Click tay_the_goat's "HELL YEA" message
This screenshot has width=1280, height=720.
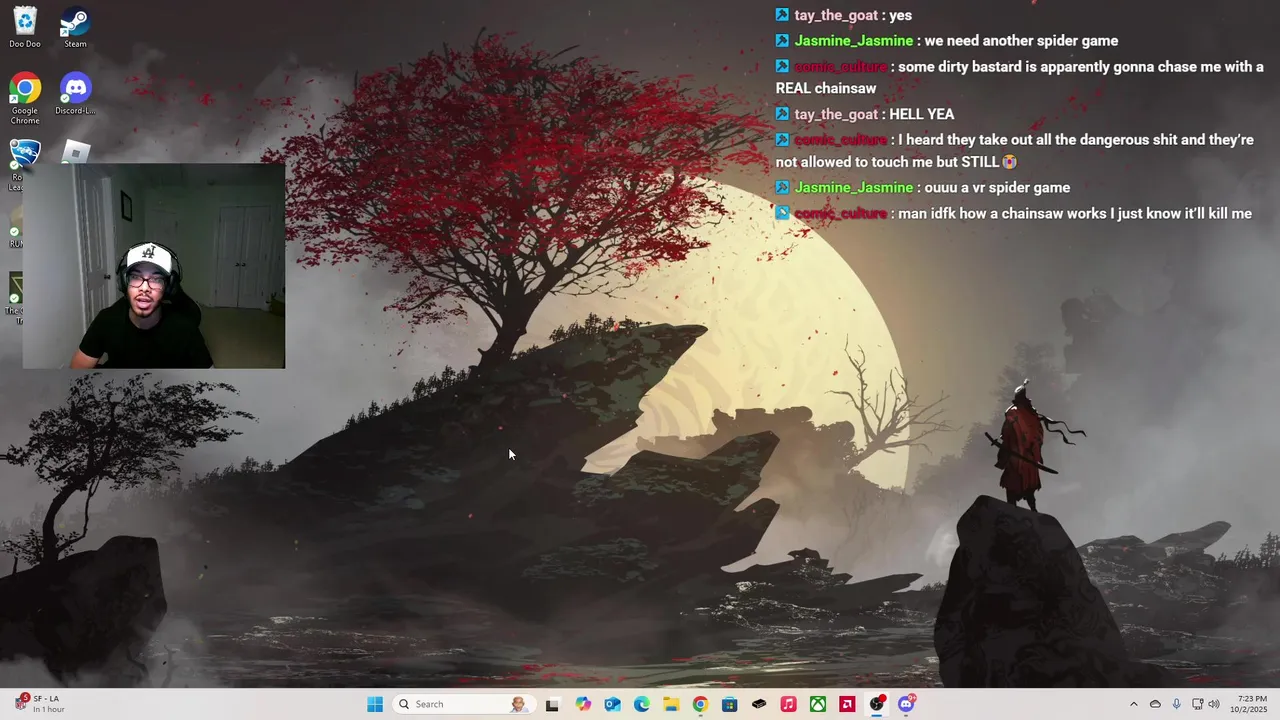[x=865, y=114]
